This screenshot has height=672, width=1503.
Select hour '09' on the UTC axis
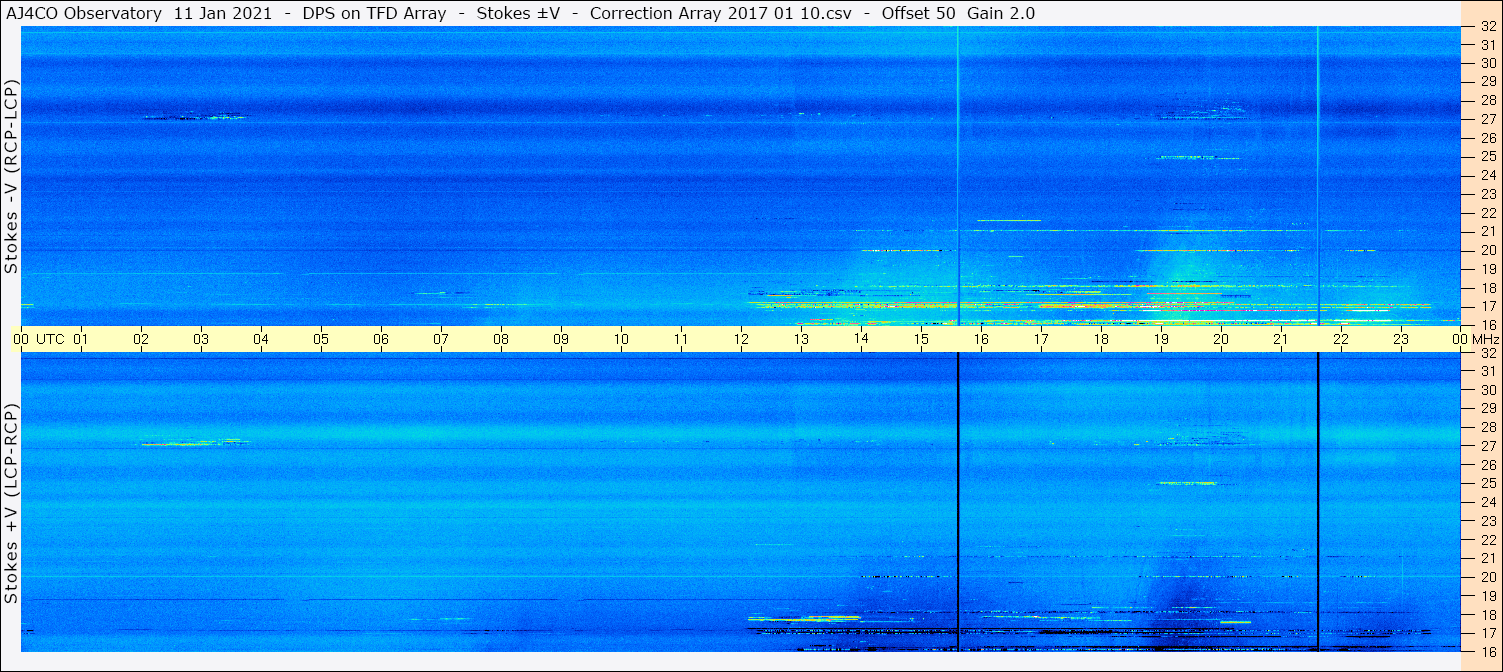[x=561, y=339]
